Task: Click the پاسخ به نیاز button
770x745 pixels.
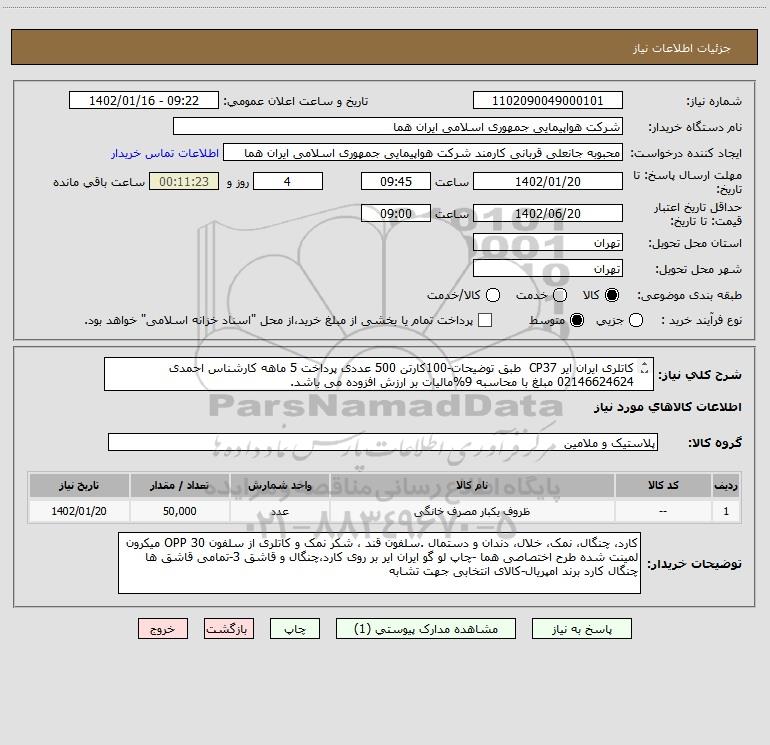Action: pyautogui.click(x=582, y=629)
